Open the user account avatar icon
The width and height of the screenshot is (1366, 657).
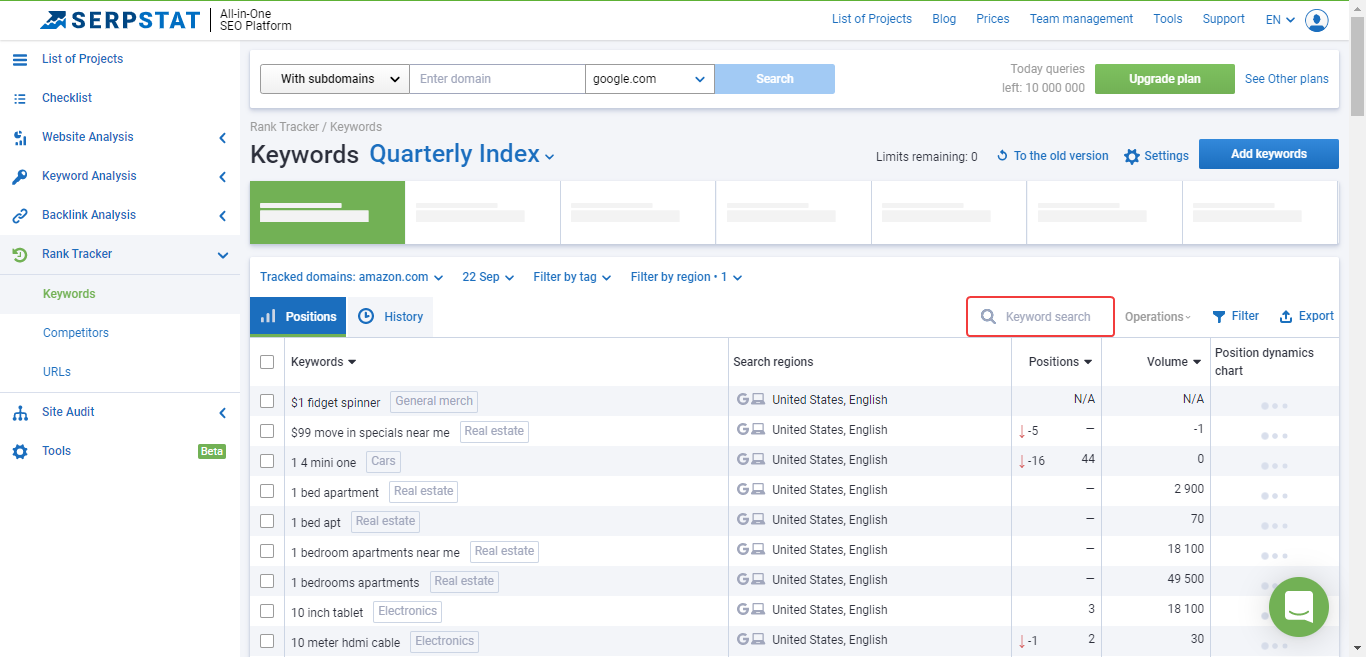click(1317, 19)
